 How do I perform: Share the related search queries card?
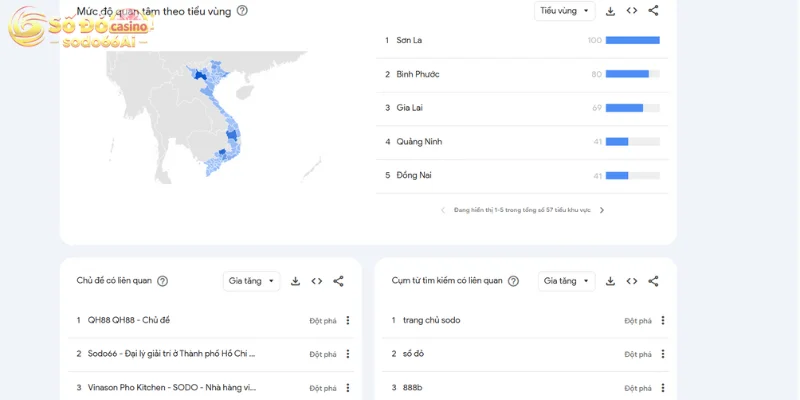[x=653, y=281]
